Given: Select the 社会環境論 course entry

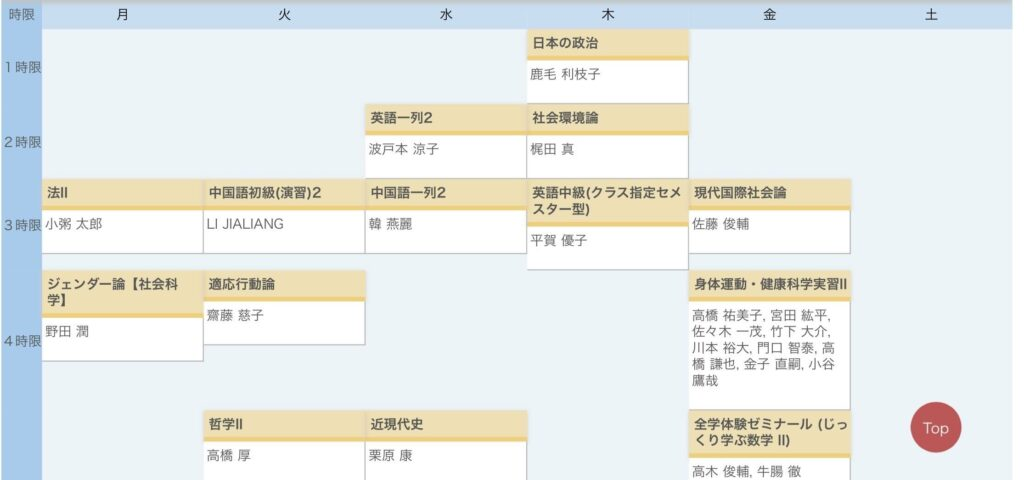Looking at the screenshot, I should 565,118.
